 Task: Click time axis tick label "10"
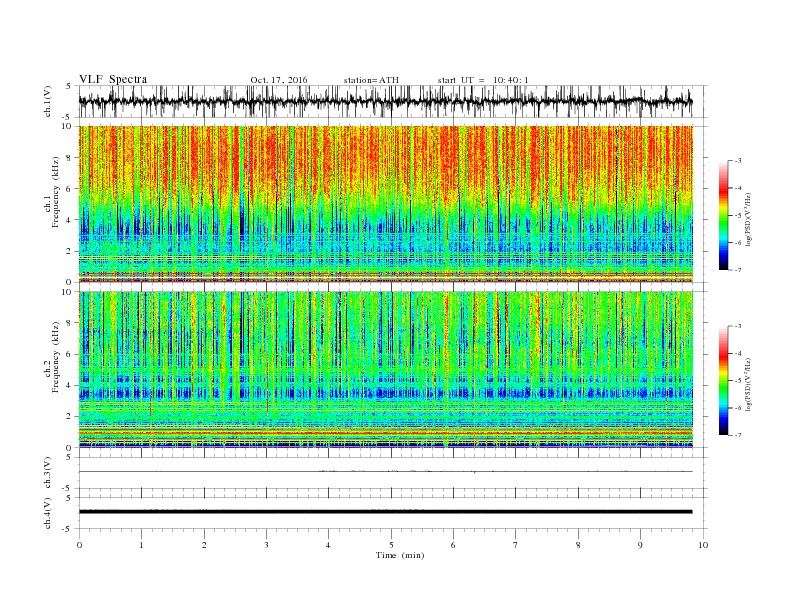pos(703,545)
